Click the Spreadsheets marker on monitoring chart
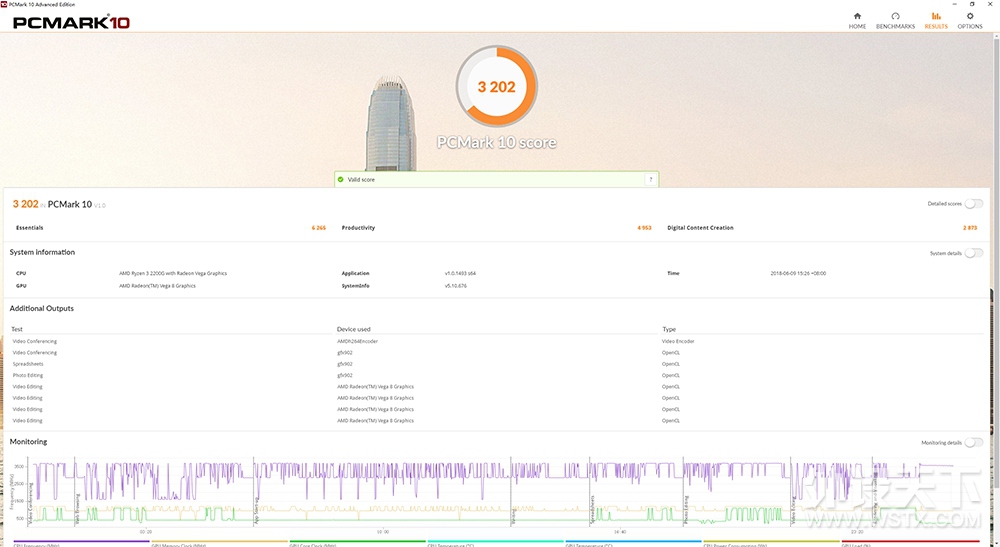This screenshot has height=547, width=1000. [x=592, y=509]
